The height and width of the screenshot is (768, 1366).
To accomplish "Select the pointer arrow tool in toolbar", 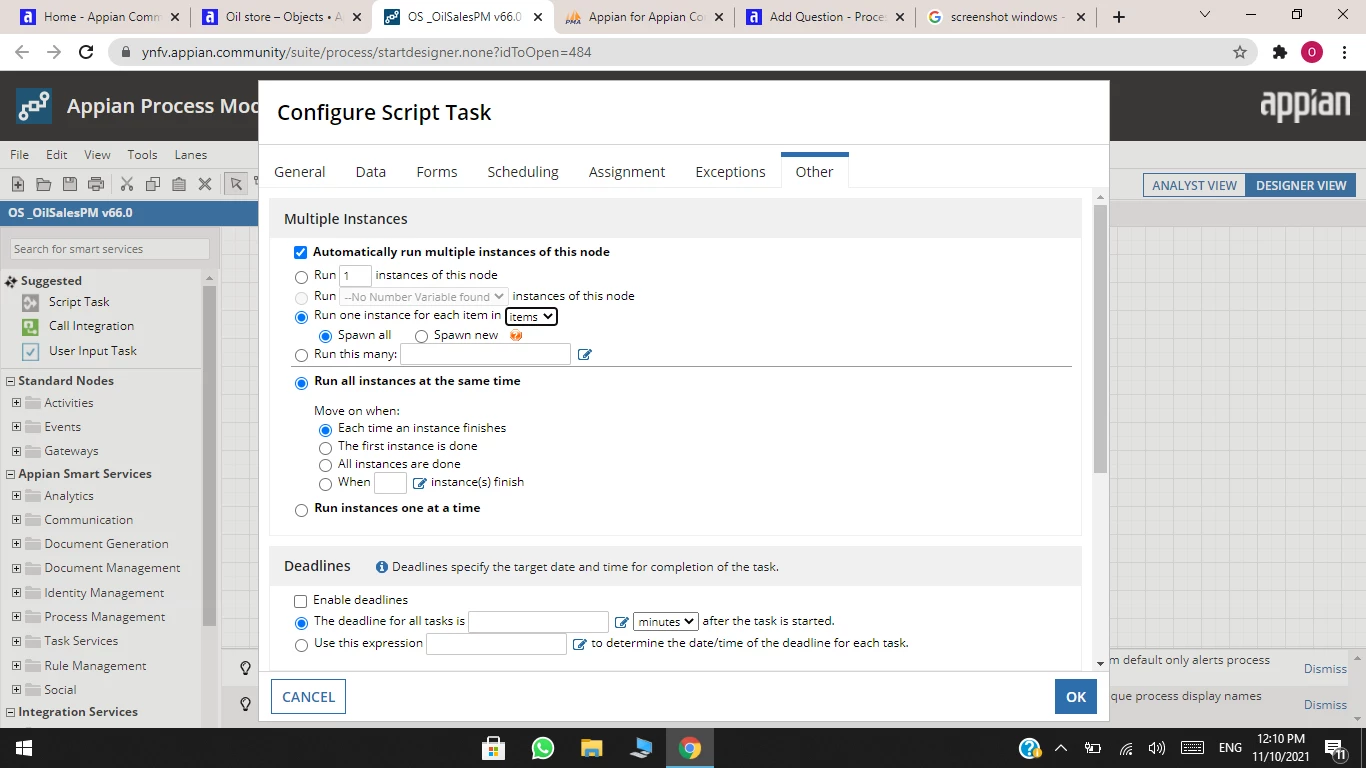I will (x=236, y=184).
